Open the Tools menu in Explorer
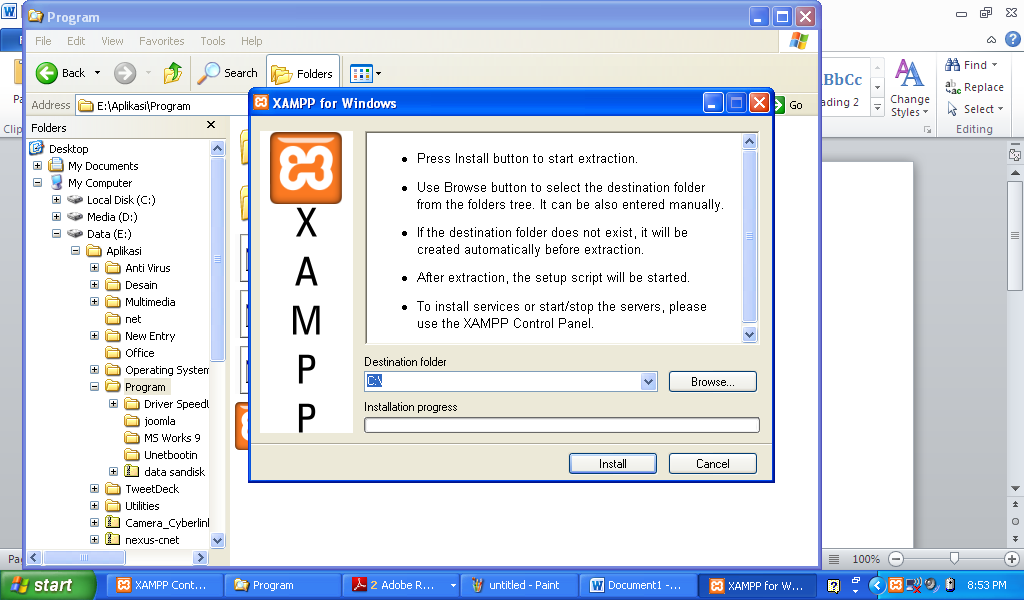This screenshot has height=600, width=1024. tap(213, 40)
